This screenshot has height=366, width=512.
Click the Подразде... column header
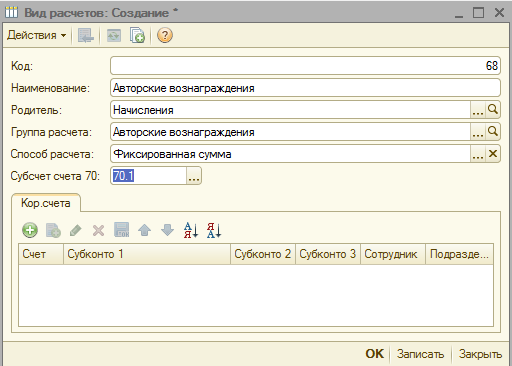(460, 254)
